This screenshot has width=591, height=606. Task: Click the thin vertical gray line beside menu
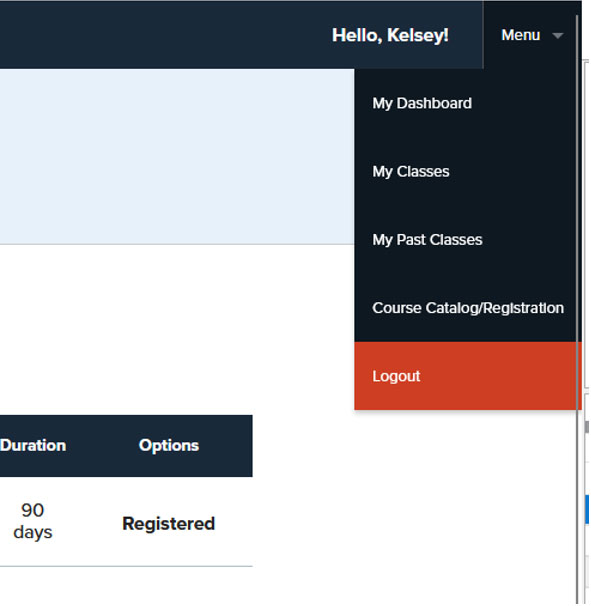click(577, 309)
